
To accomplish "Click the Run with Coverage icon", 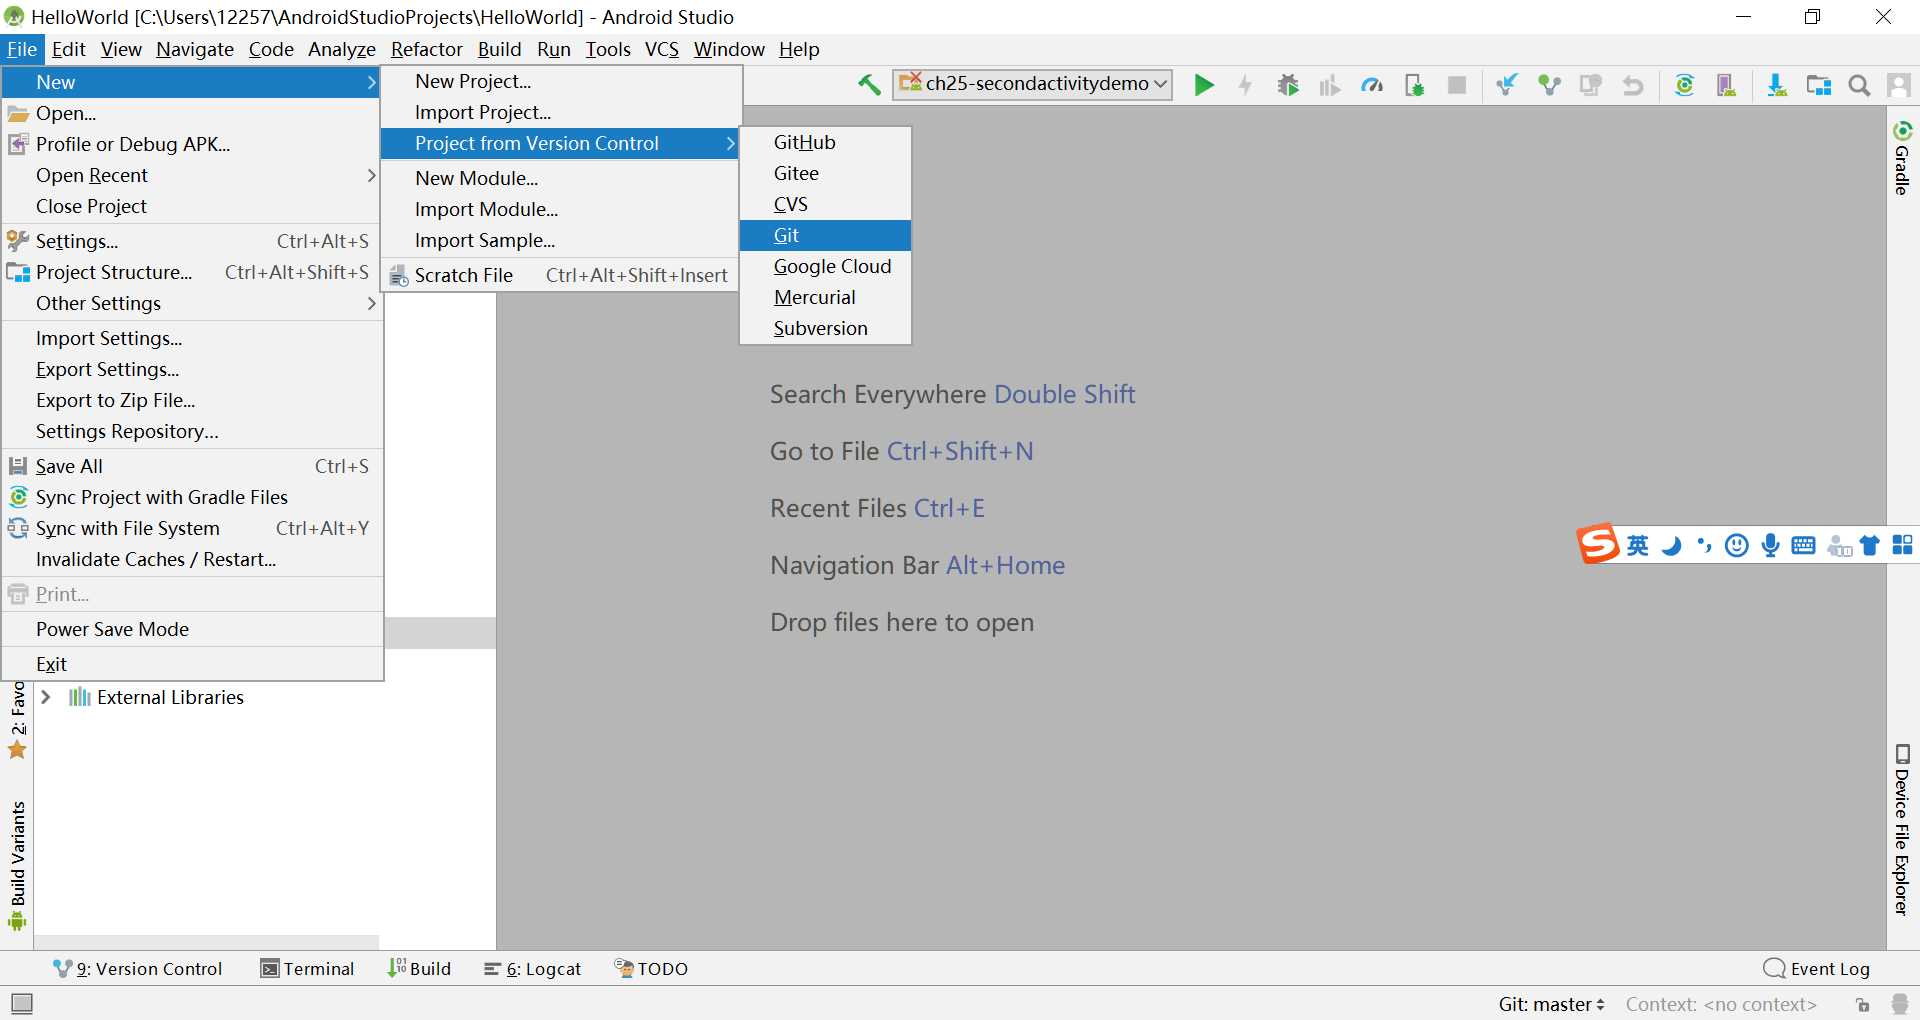I will click(x=1329, y=85).
